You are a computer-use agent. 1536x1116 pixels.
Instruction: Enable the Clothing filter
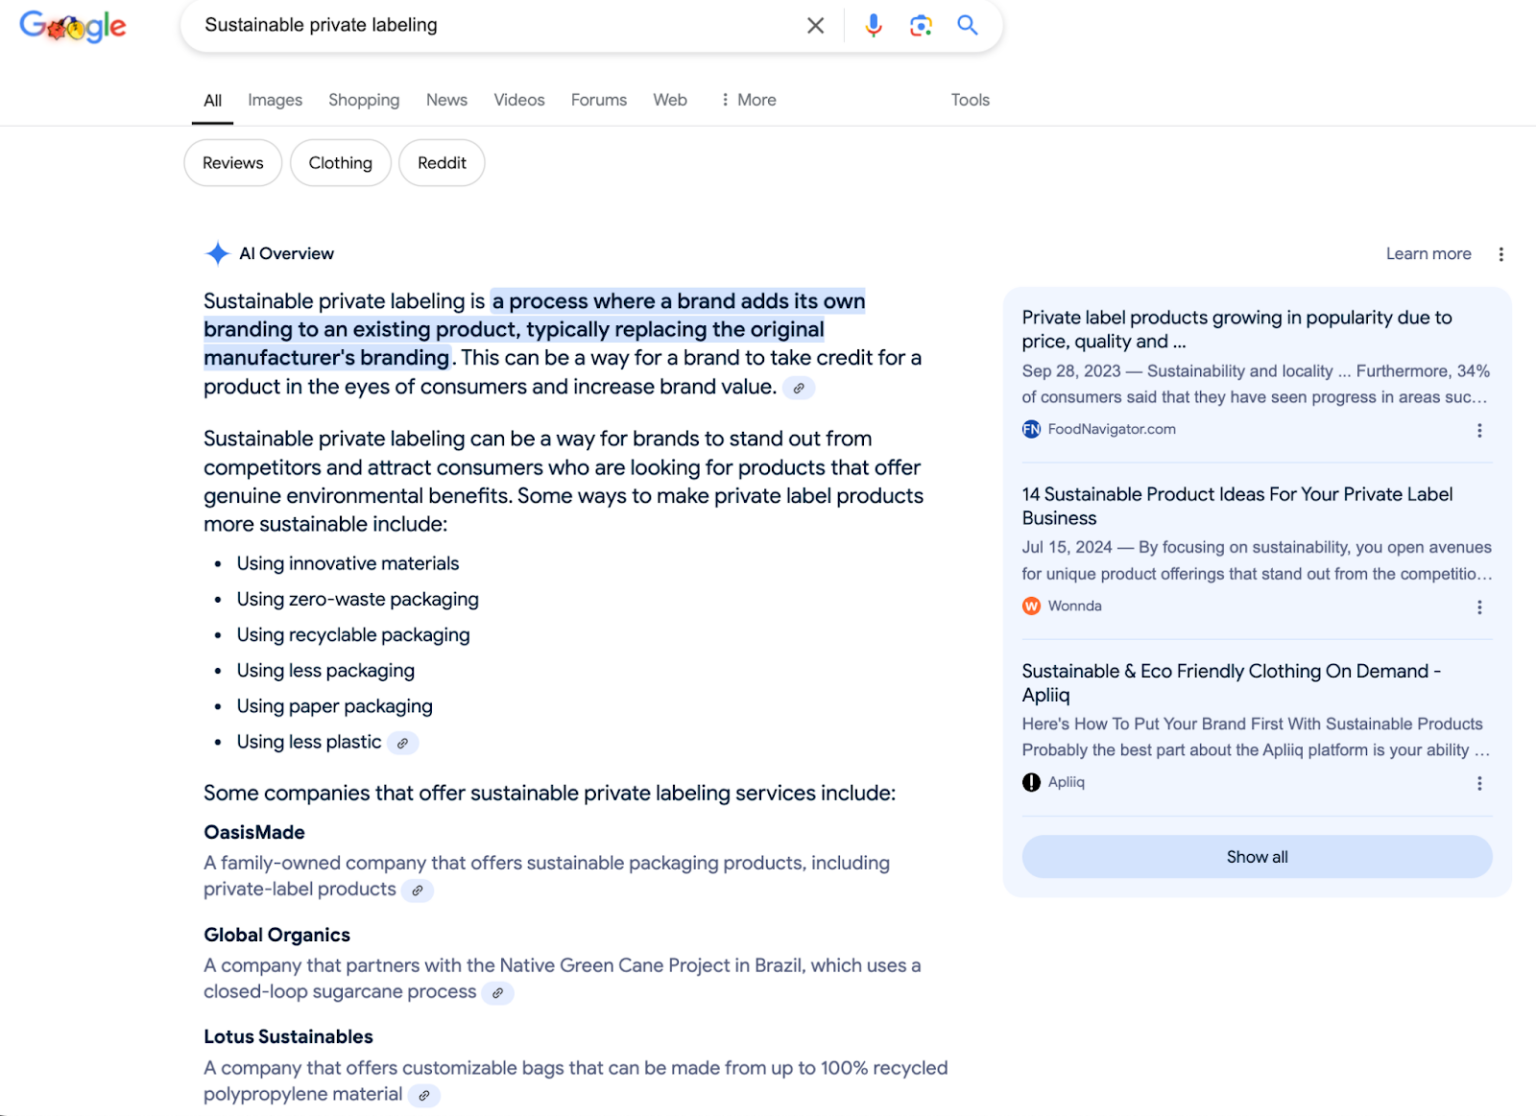point(340,162)
